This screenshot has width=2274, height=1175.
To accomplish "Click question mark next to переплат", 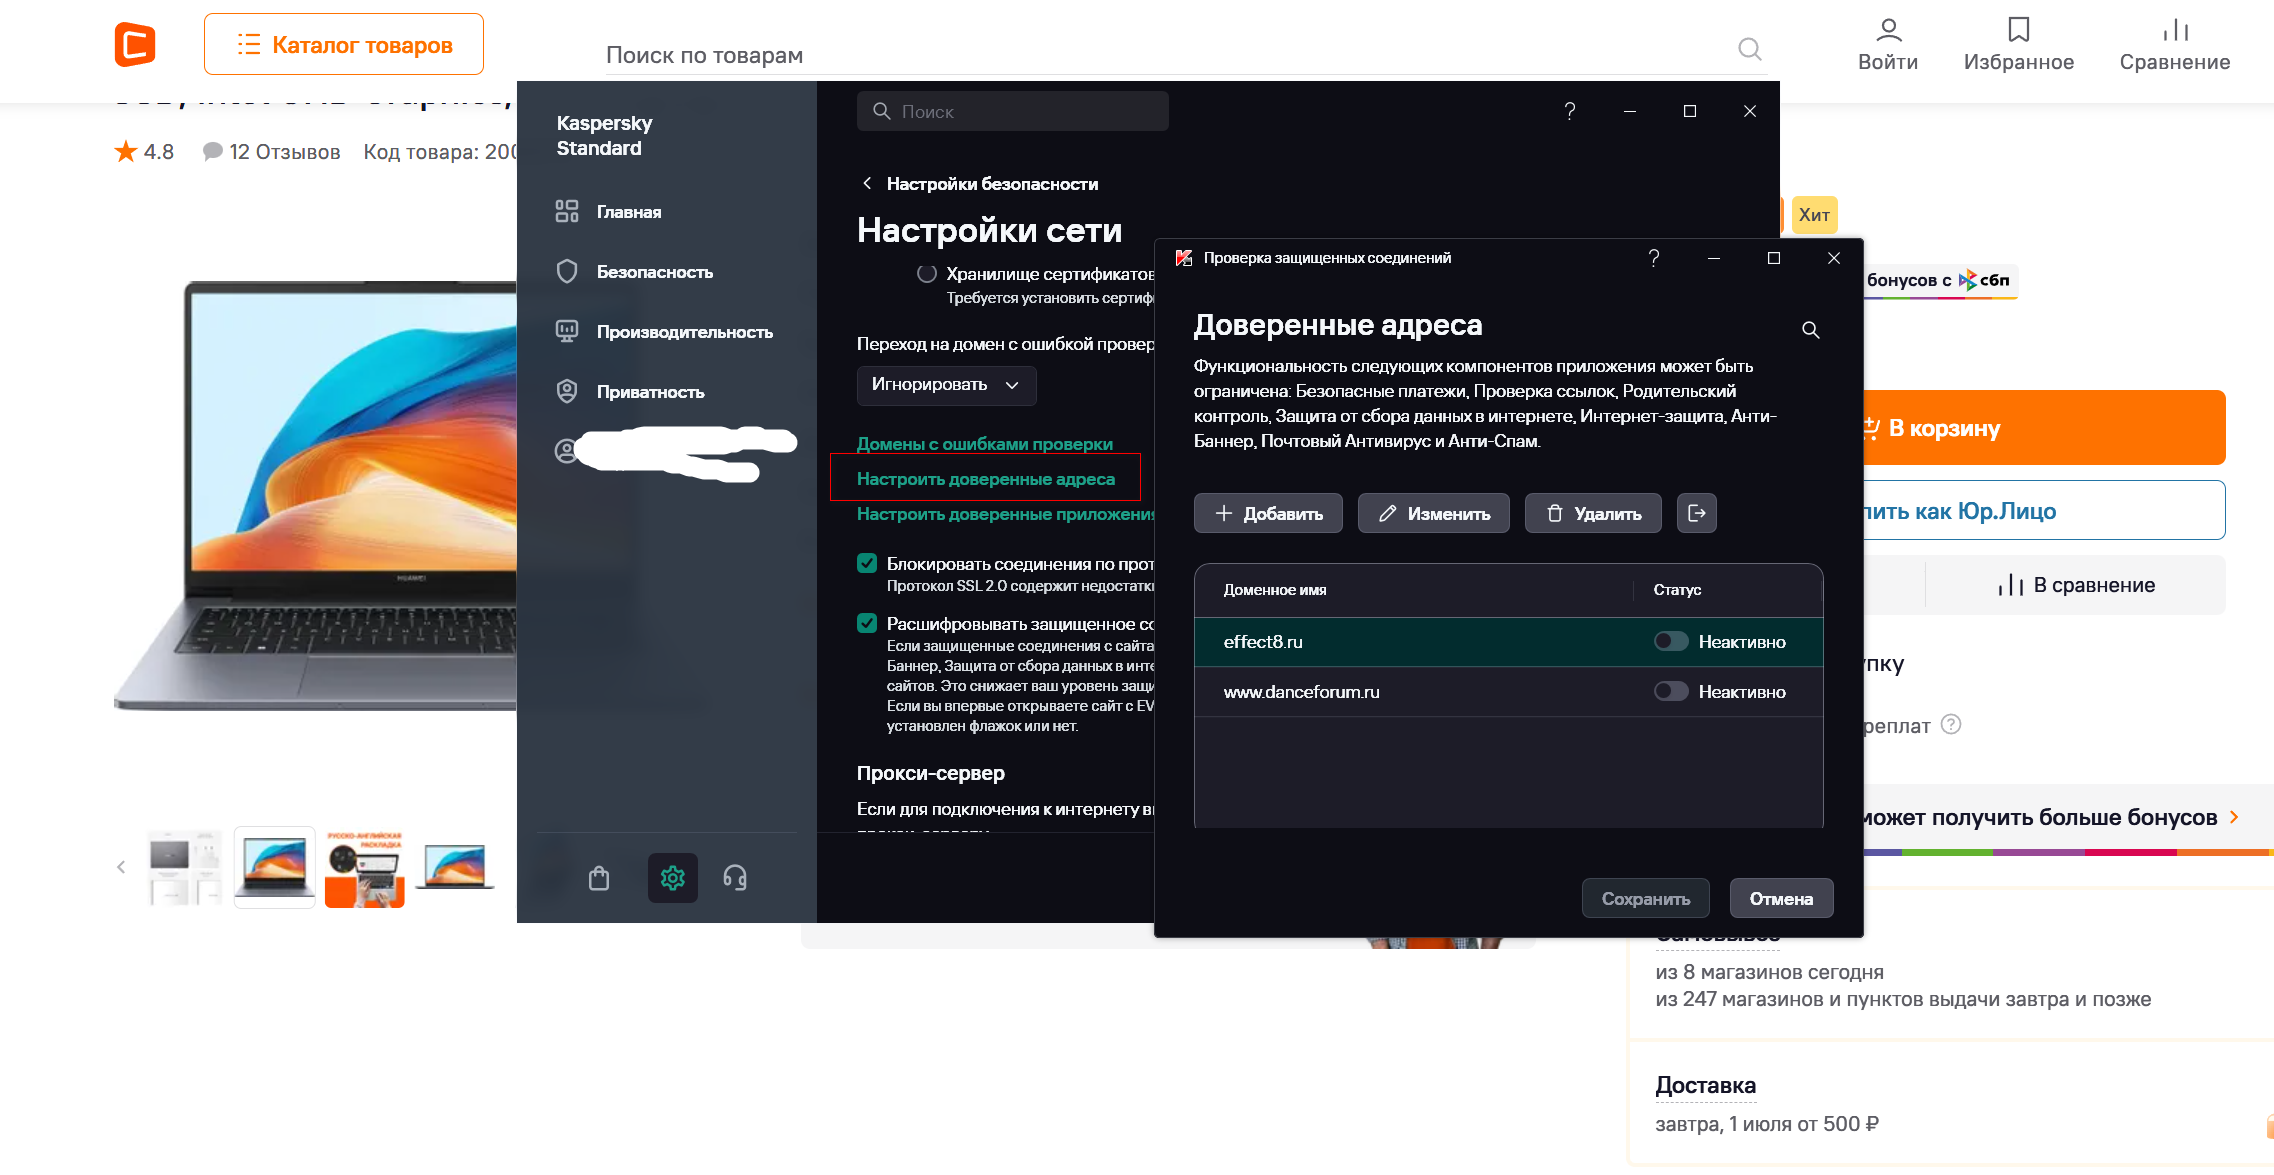I will [x=1951, y=724].
